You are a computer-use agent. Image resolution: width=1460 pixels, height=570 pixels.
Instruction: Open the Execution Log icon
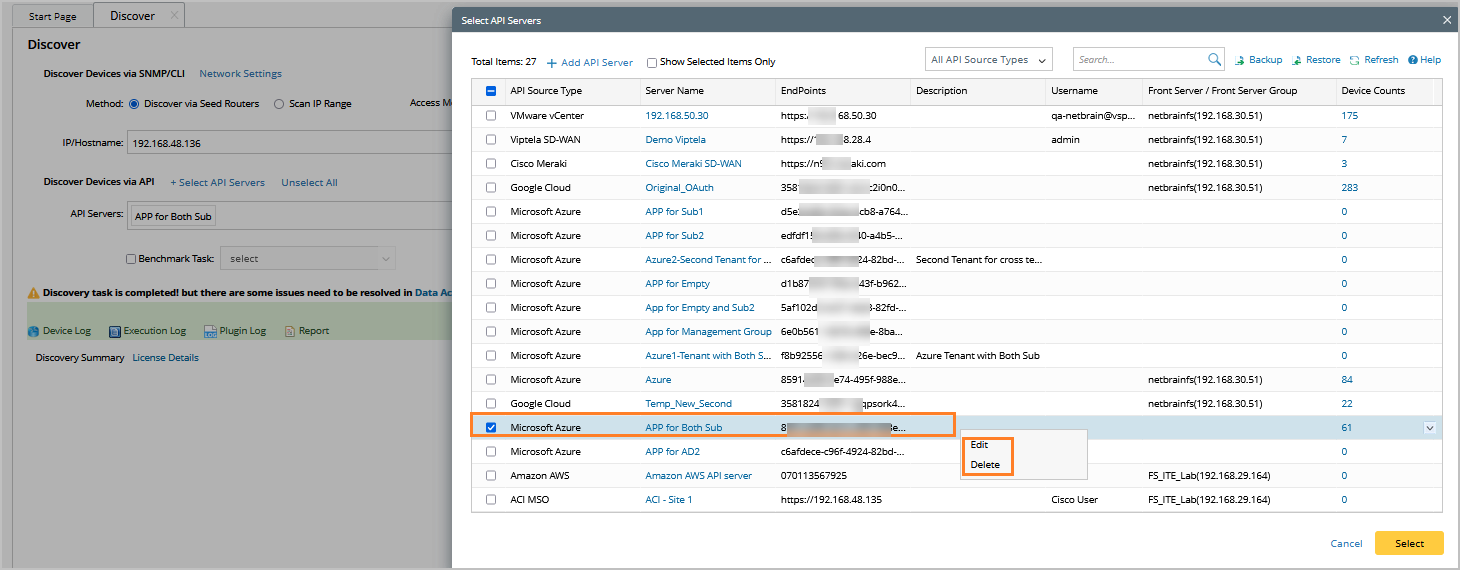(115, 331)
